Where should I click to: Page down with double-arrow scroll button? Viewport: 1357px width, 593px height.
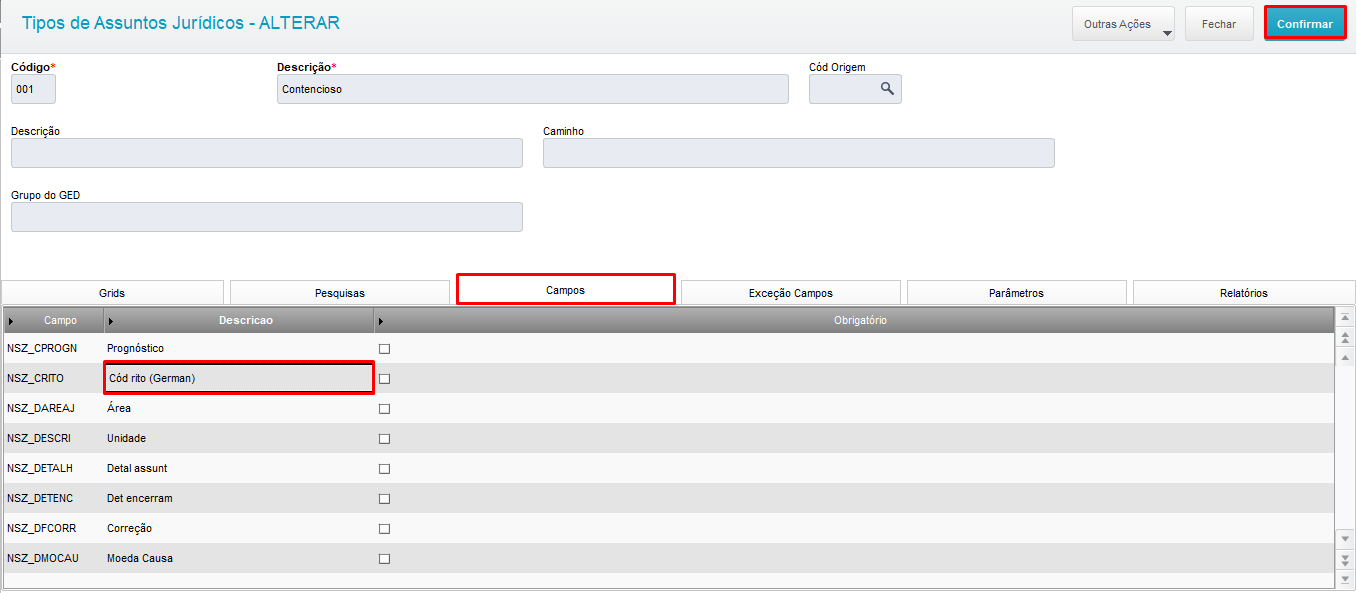click(x=1345, y=558)
